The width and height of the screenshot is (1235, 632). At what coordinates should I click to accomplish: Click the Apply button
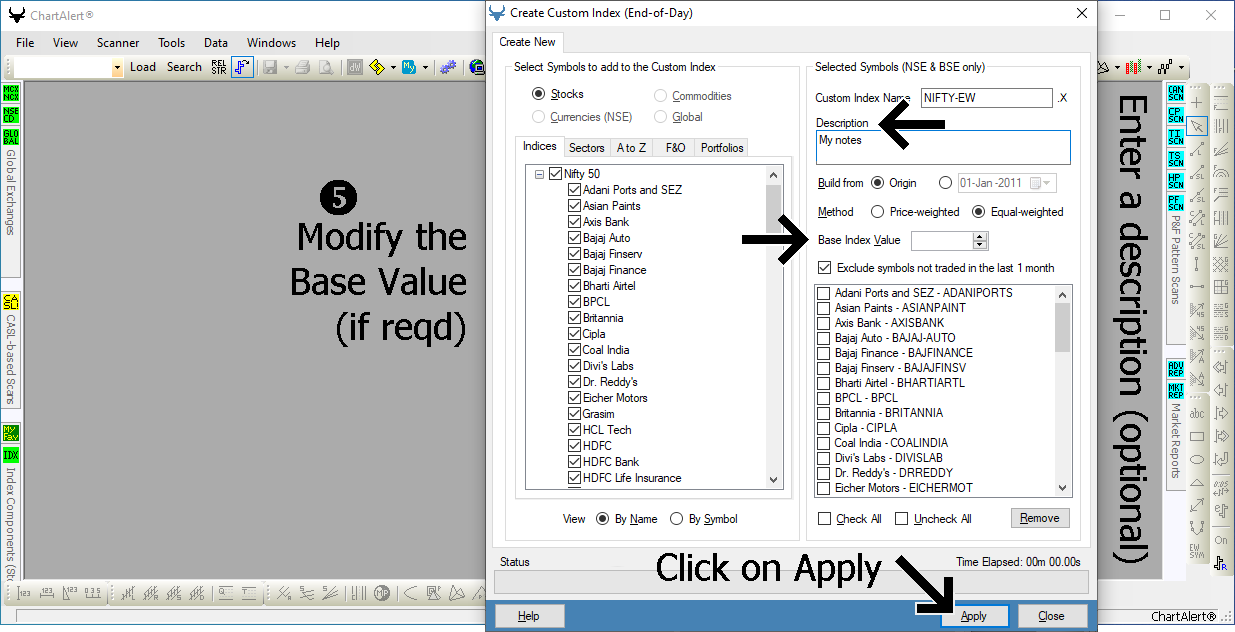(974, 616)
